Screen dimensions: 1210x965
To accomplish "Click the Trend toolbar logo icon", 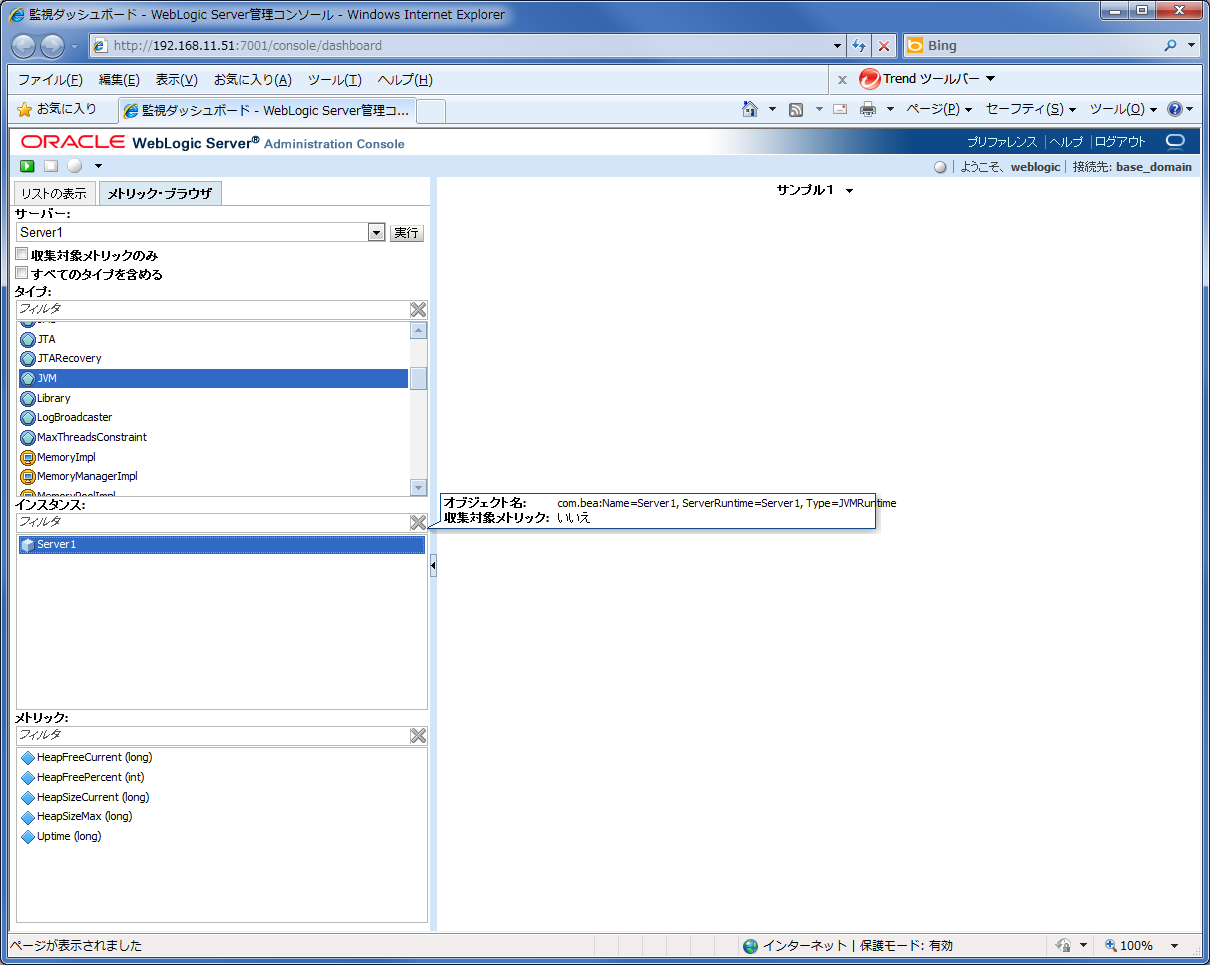I will (869, 79).
